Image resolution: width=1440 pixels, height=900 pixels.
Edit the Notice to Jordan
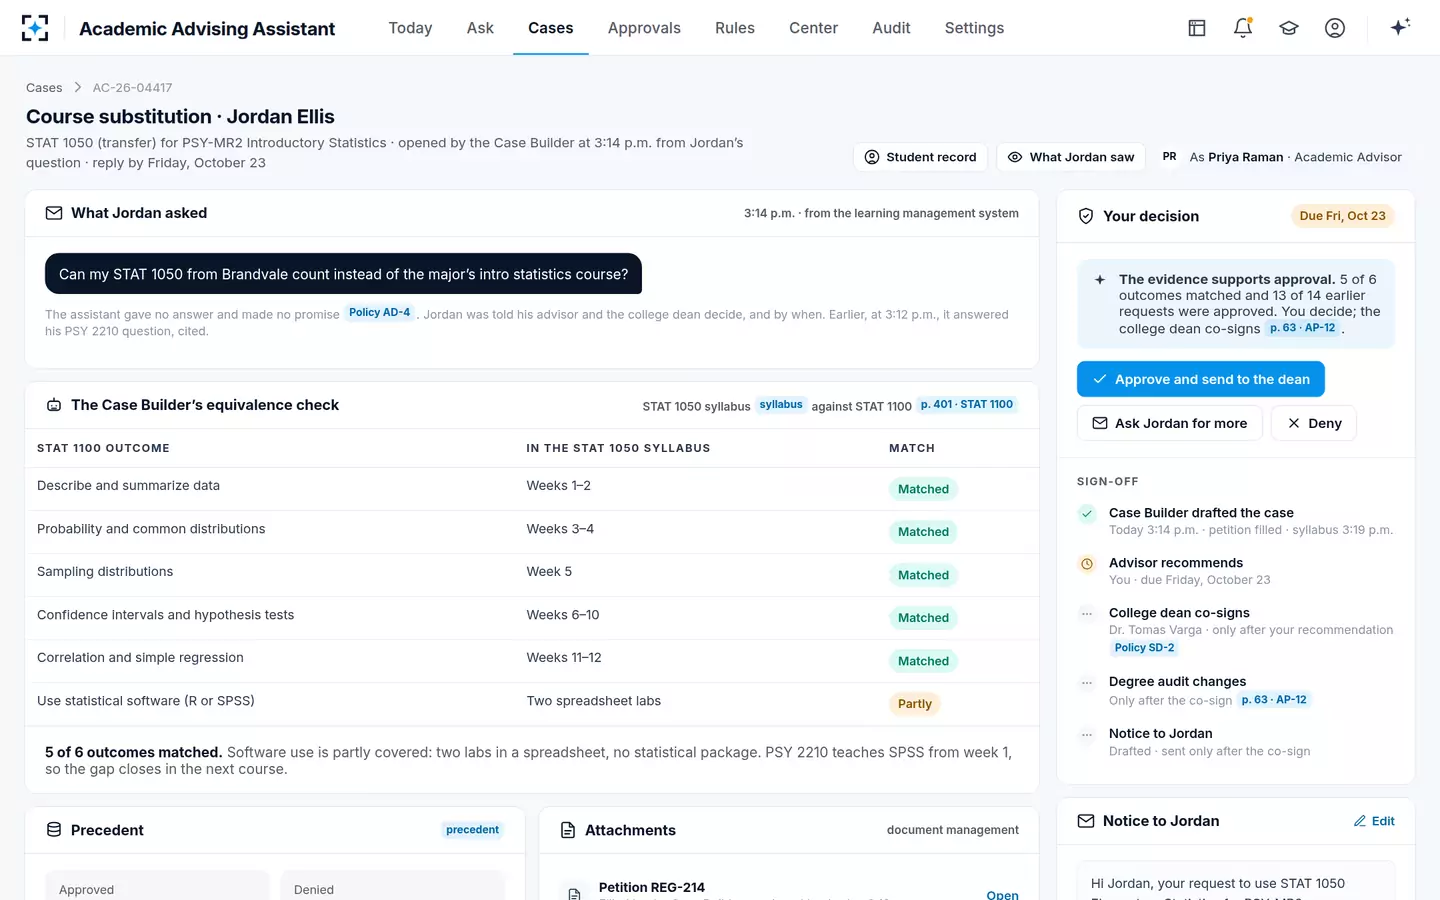[1374, 821]
